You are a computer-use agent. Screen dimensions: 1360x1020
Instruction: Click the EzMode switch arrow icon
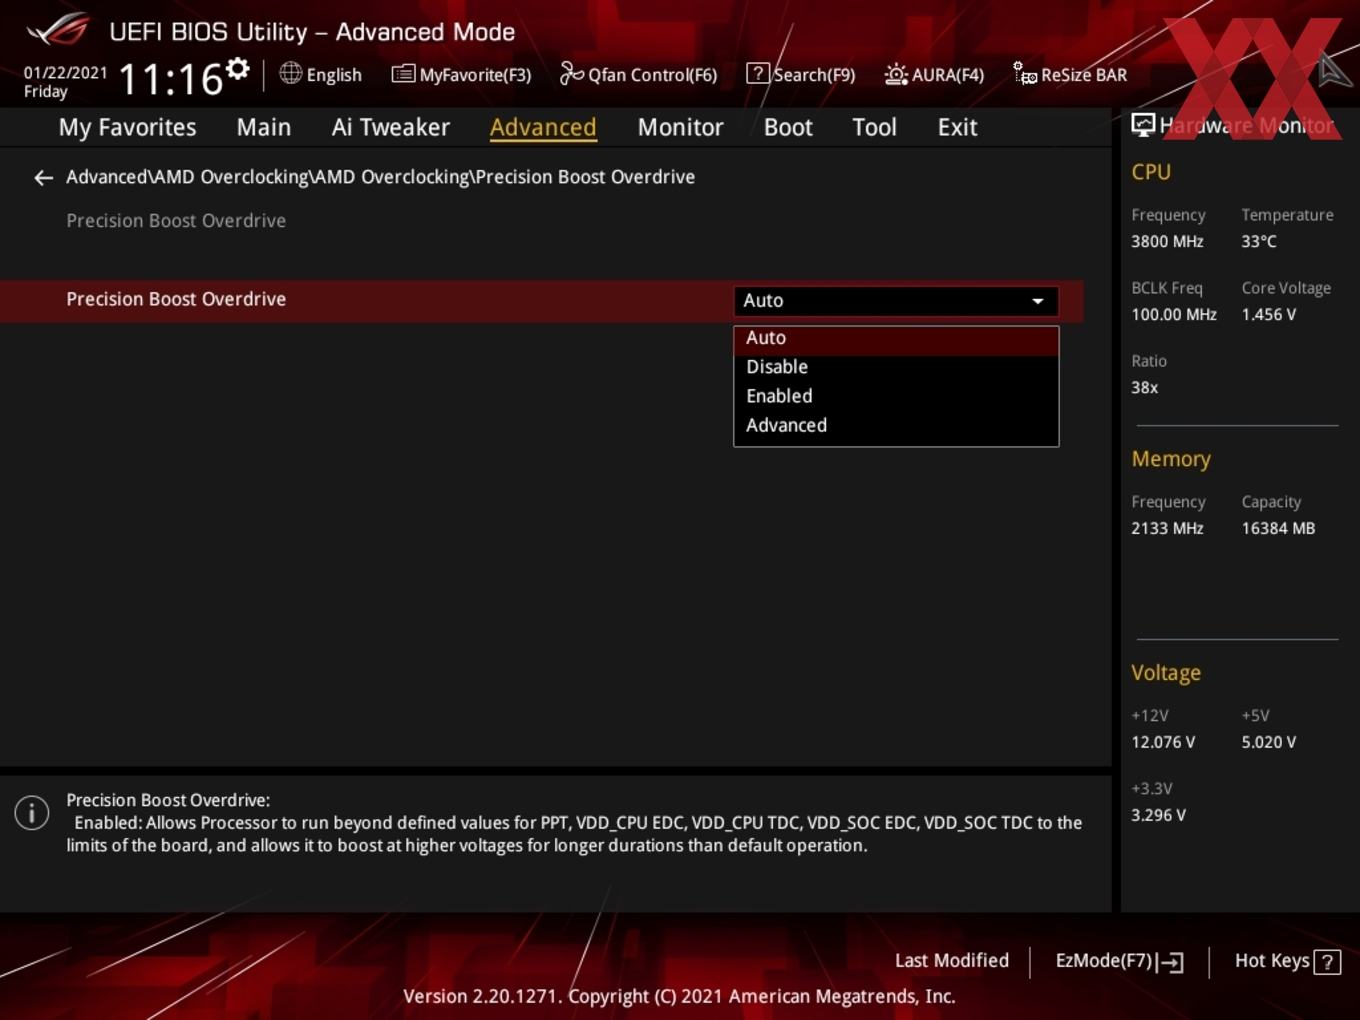[x=1171, y=962]
